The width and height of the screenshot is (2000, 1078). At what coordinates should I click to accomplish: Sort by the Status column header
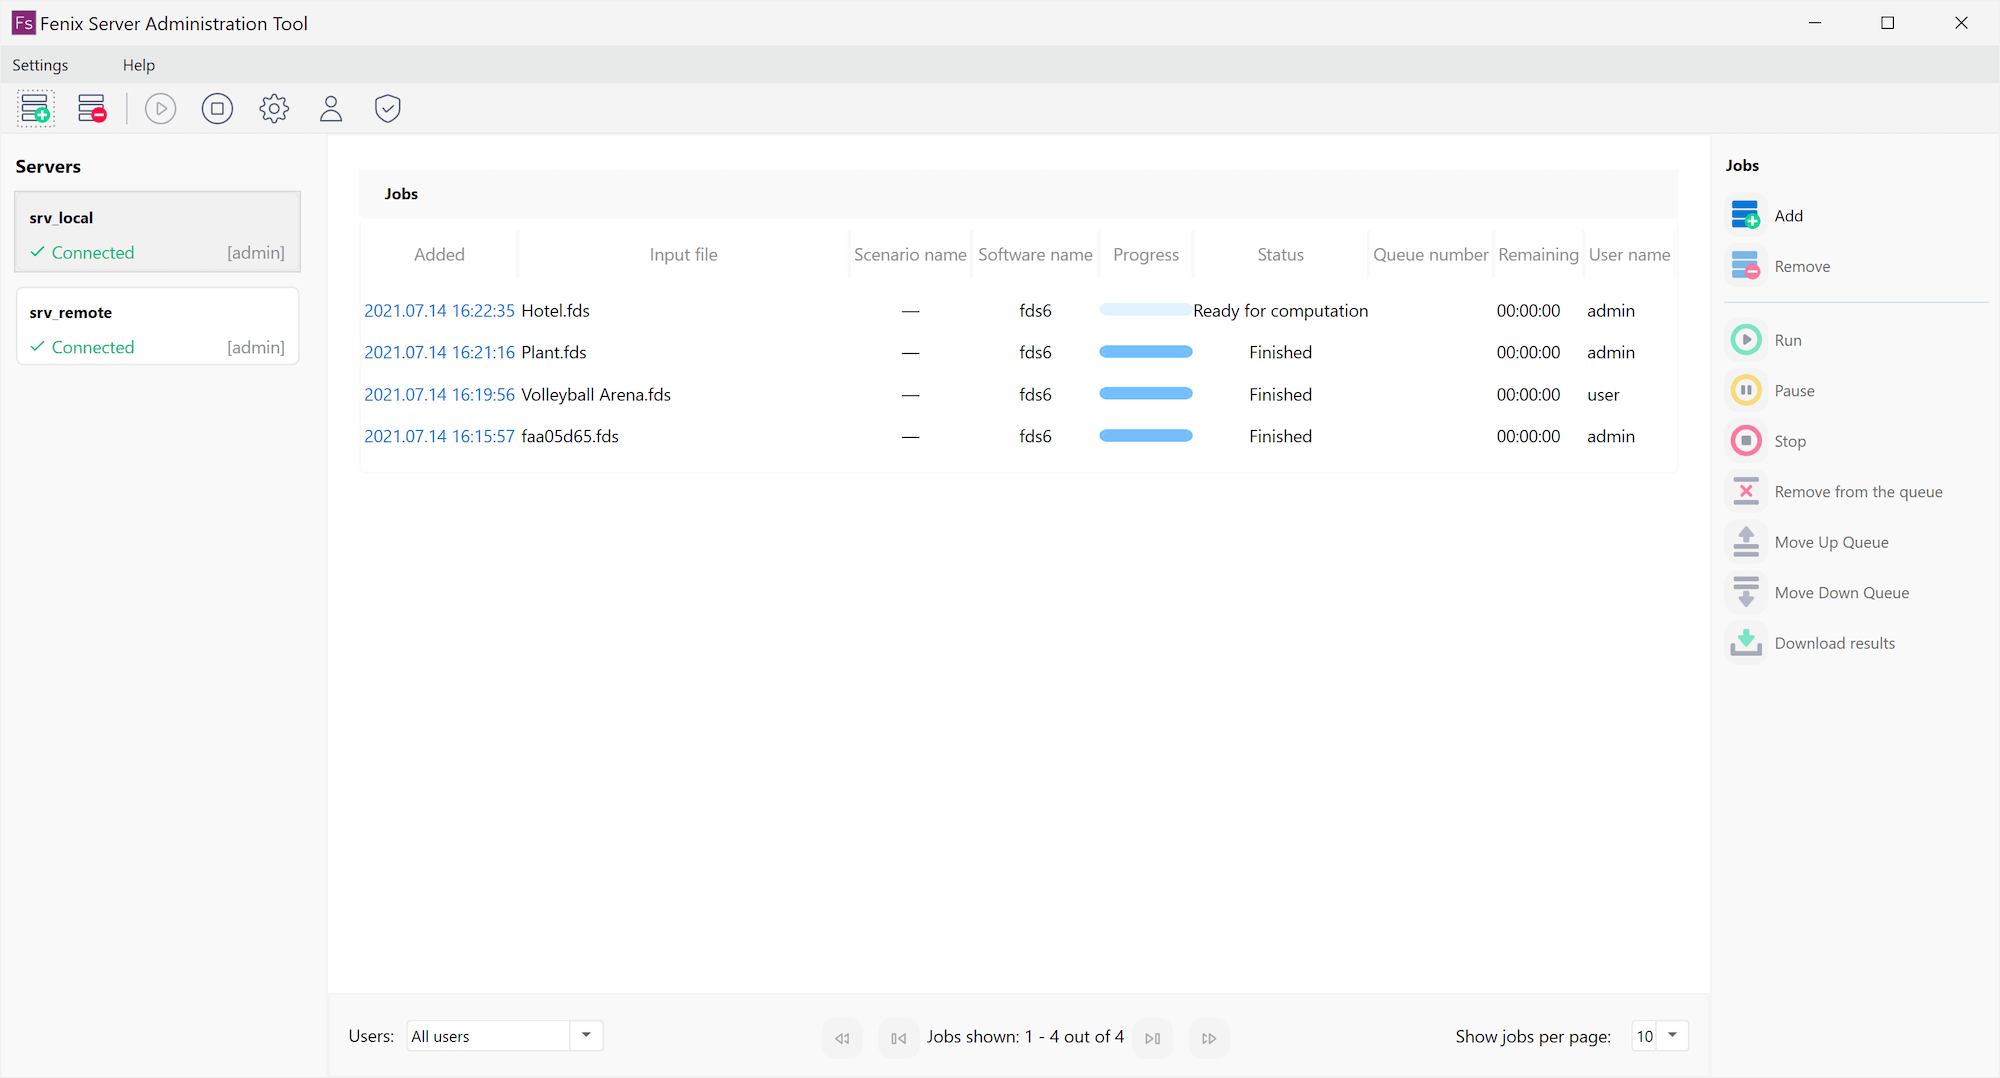point(1281,254)
